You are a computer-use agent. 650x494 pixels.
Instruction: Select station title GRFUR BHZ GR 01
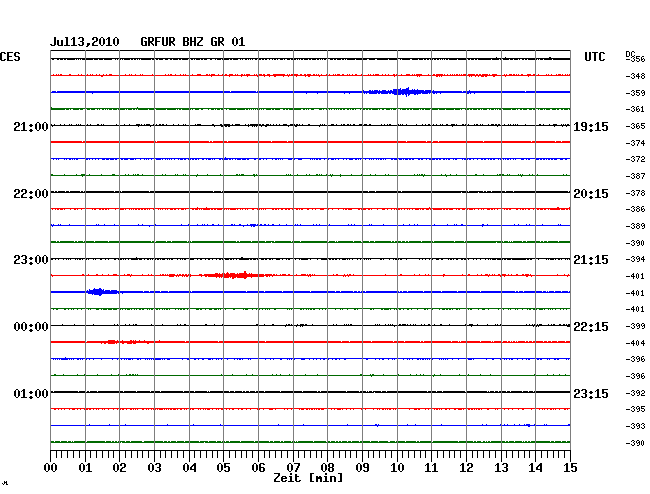pos(193,42)
